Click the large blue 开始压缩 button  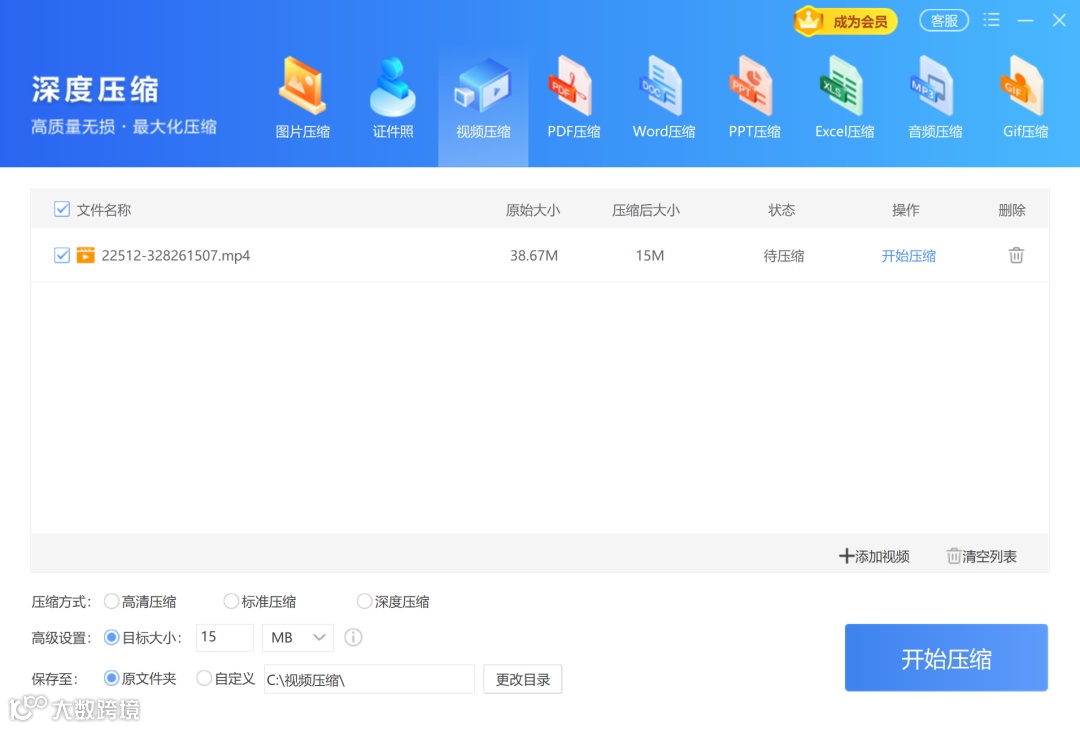(946, 658)
